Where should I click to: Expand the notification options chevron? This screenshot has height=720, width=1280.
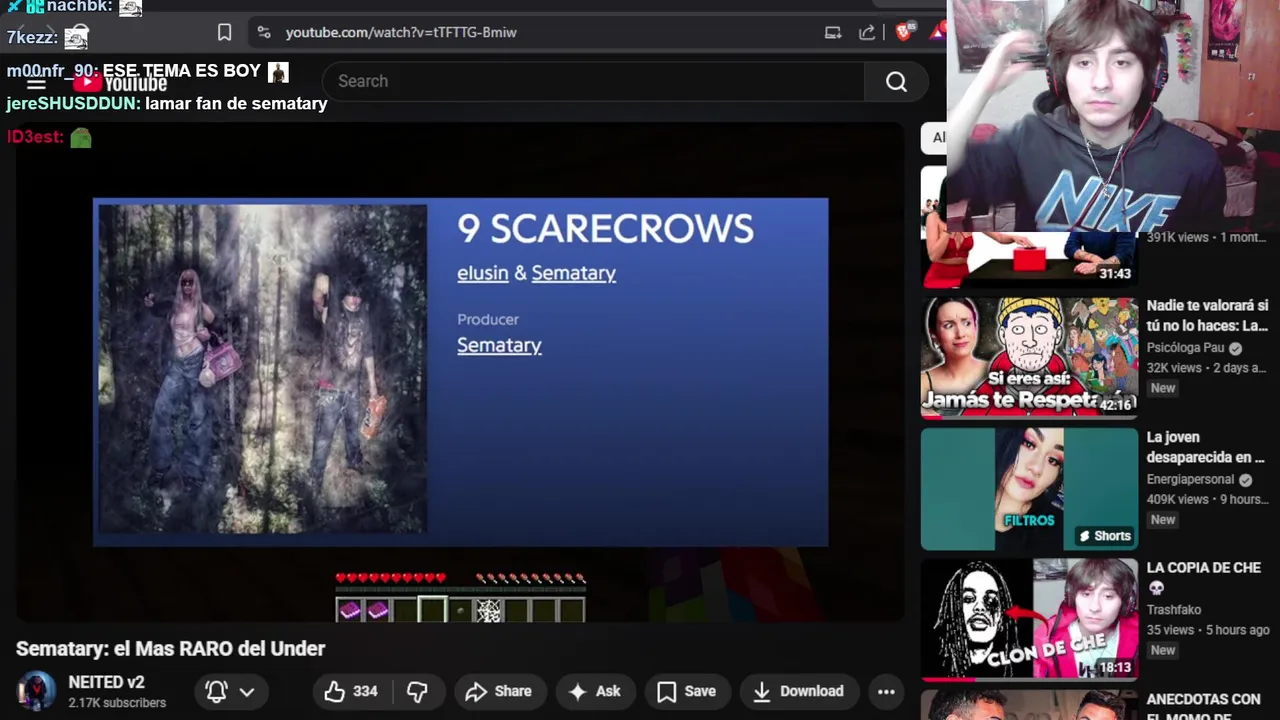[247, 691]
